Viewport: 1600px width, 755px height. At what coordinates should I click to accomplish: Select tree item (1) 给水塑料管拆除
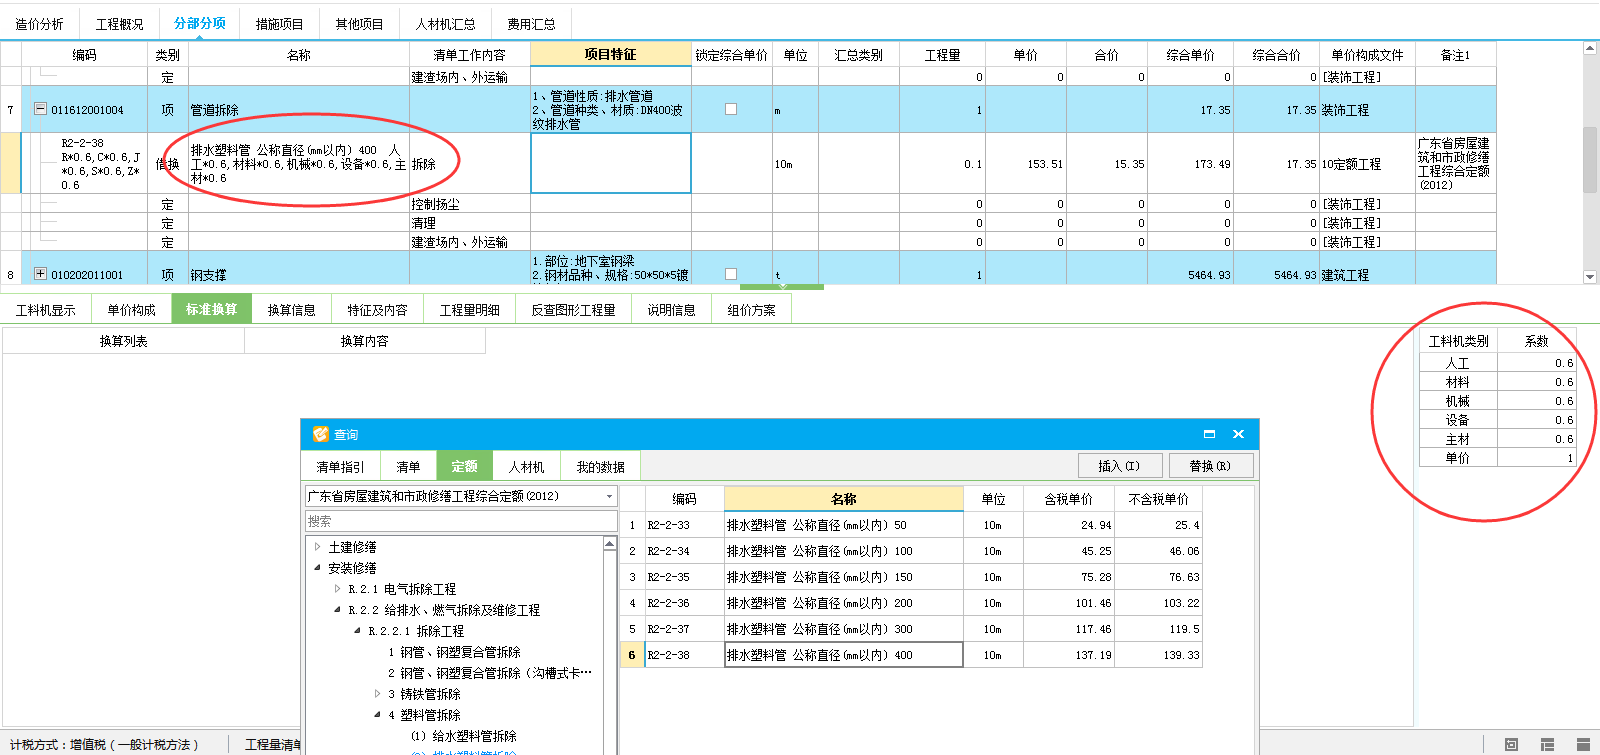463,736
